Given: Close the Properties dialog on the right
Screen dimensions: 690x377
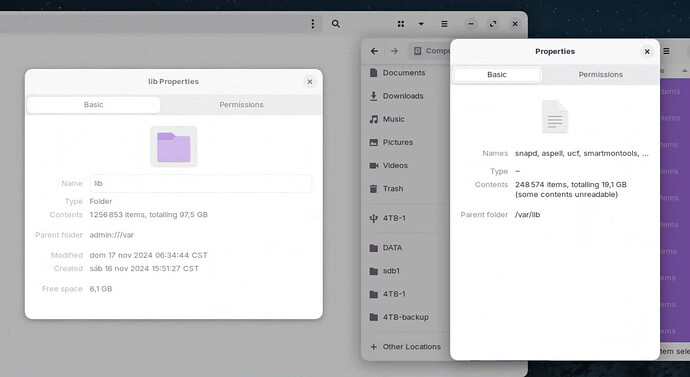Looking at the screenshot, I should pos(647,52).
